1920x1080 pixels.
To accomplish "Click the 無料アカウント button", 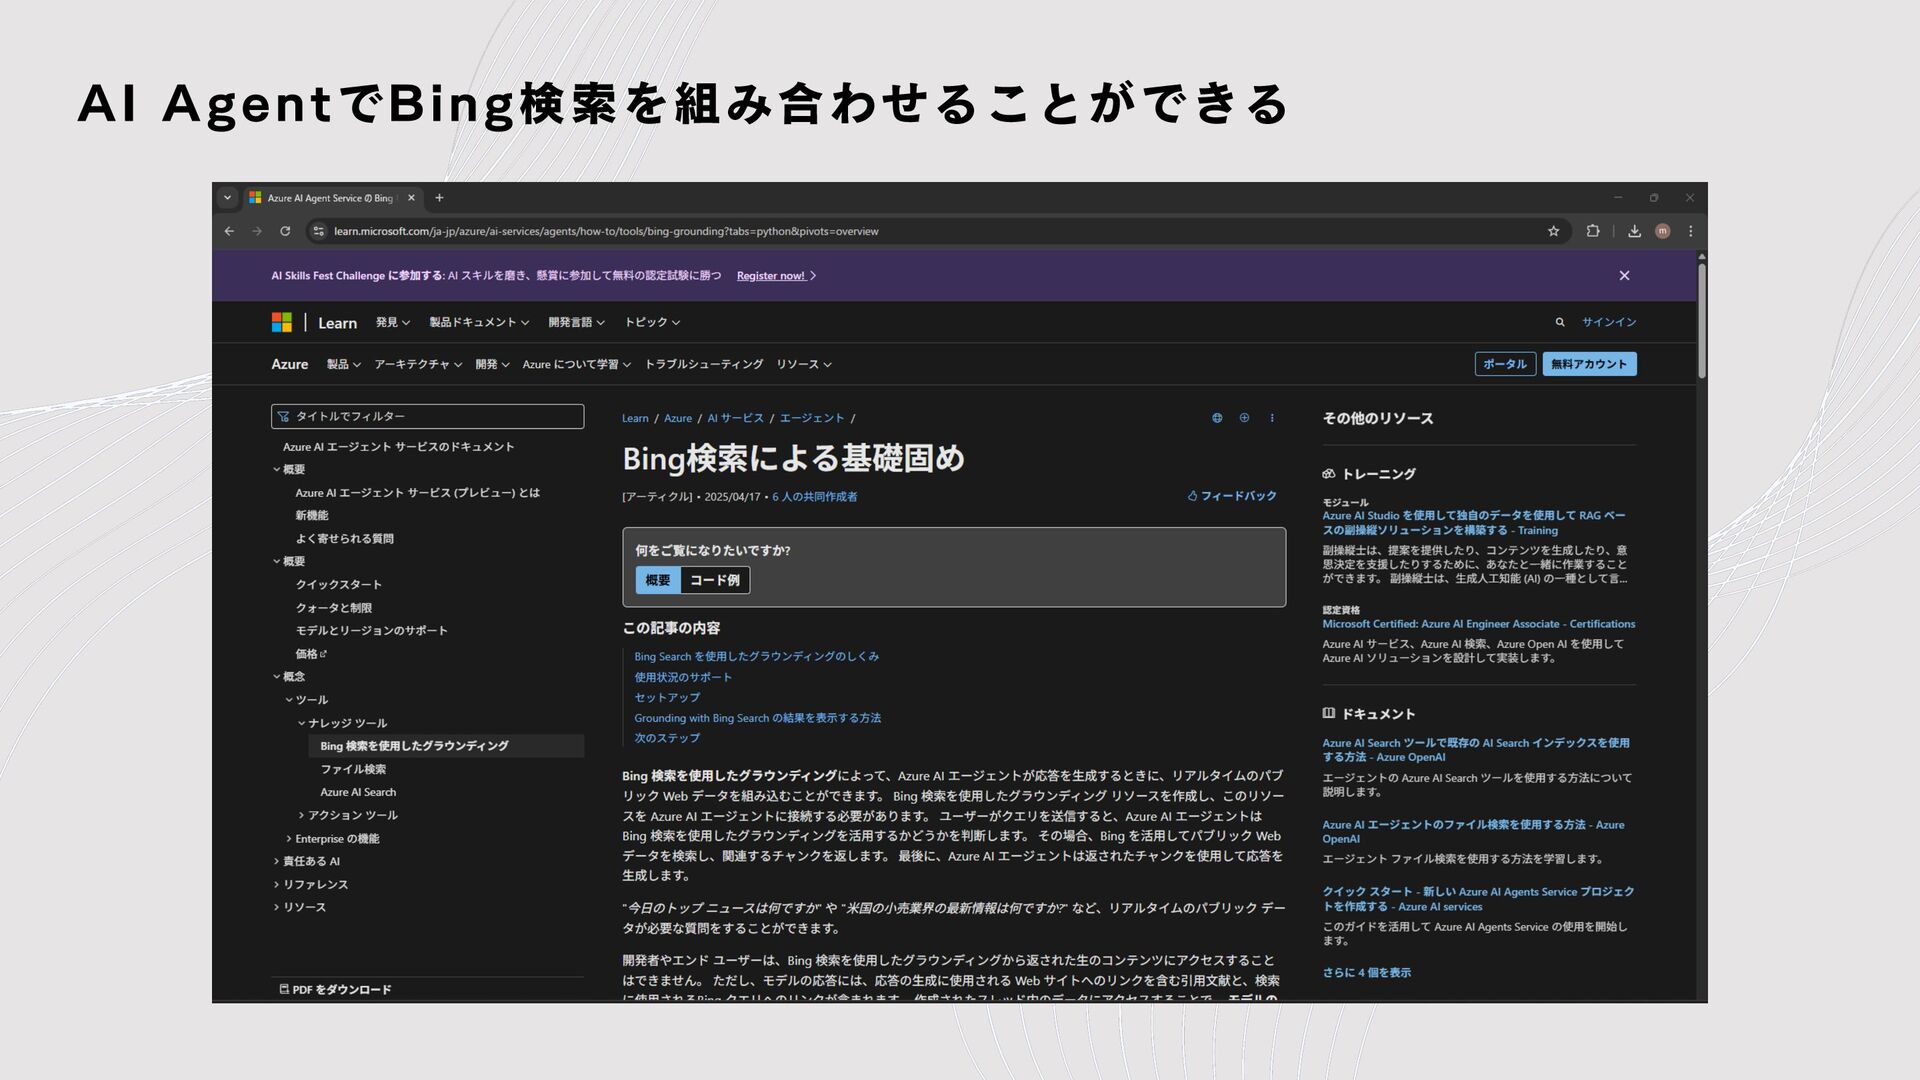I will point(1589,364).
